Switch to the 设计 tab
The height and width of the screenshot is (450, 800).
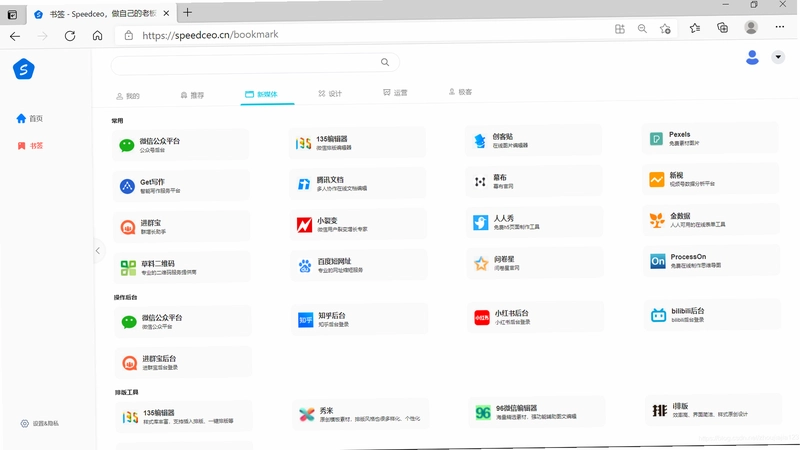click(x=330, y=93)
